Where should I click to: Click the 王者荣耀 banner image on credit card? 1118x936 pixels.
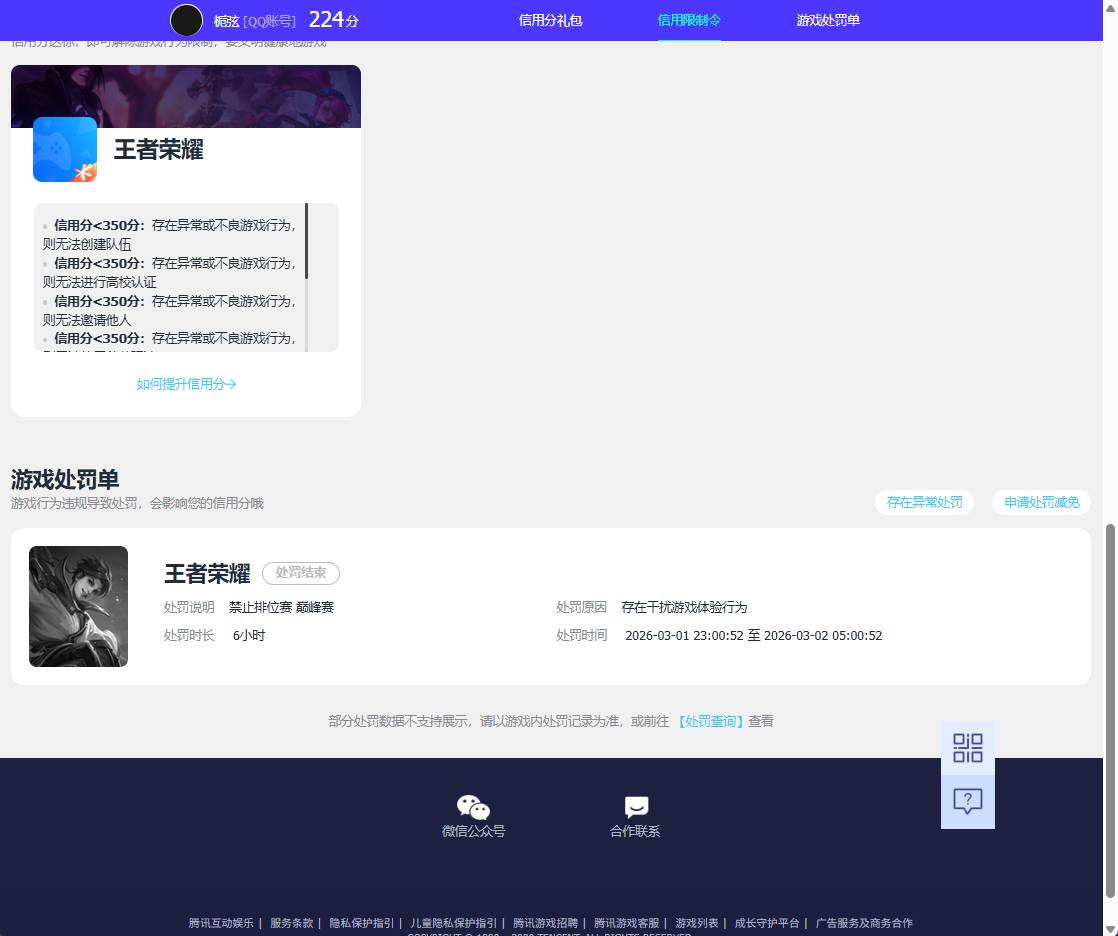[x=186, y=97]
